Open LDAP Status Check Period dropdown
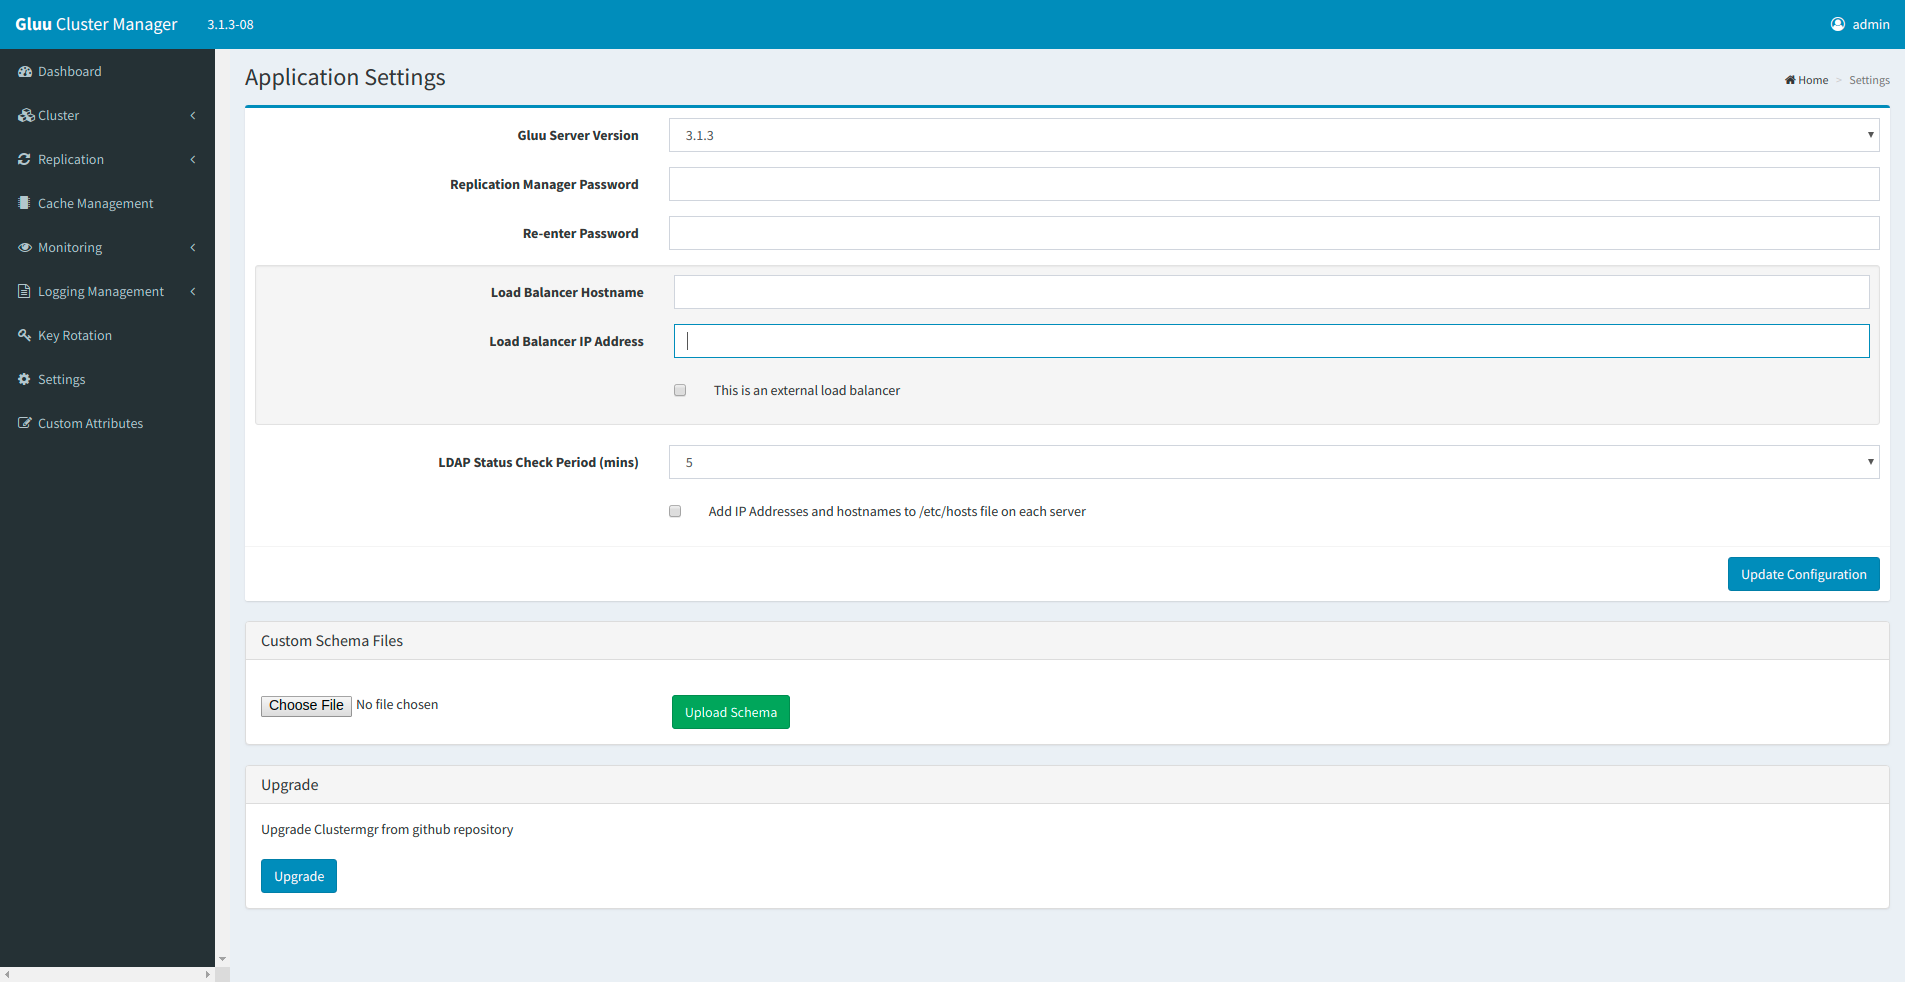1905x982 pixels. click(x=1274, y=462)
